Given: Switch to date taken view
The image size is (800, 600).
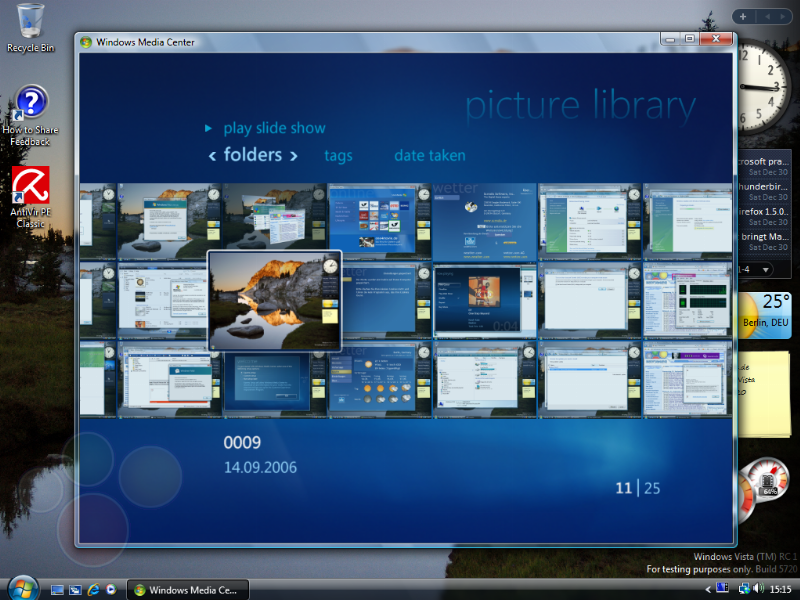Looking at the screenshot, I should click(x=430, y=155).
